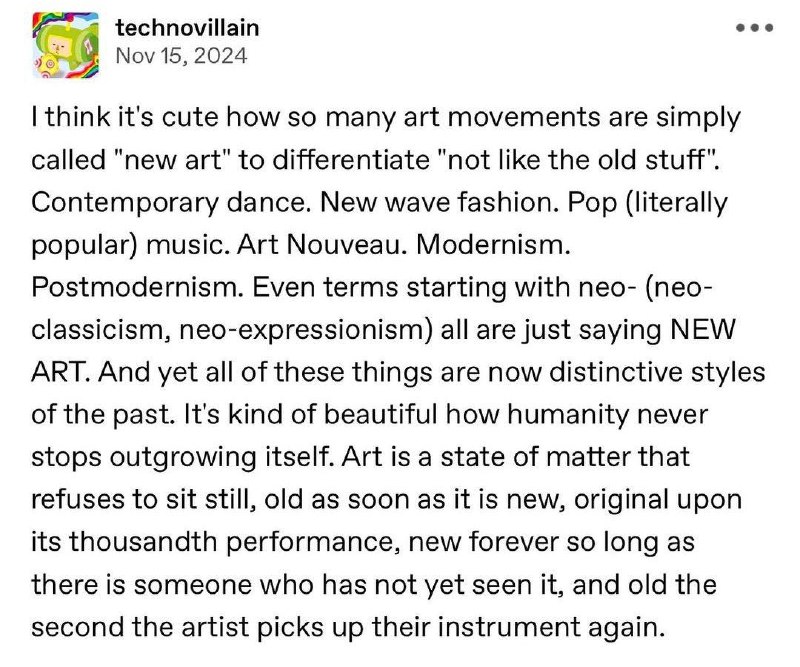Click the word "distinctive" in the paragraph

click(x=616, y=373)
